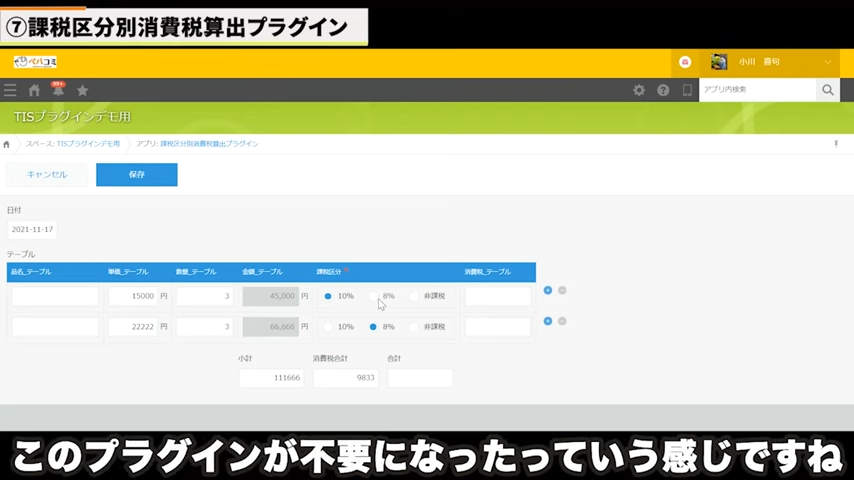The width and height of the screenshot is (854, 480).
Task: Click the user name text in the header
Action: point(759,62)
